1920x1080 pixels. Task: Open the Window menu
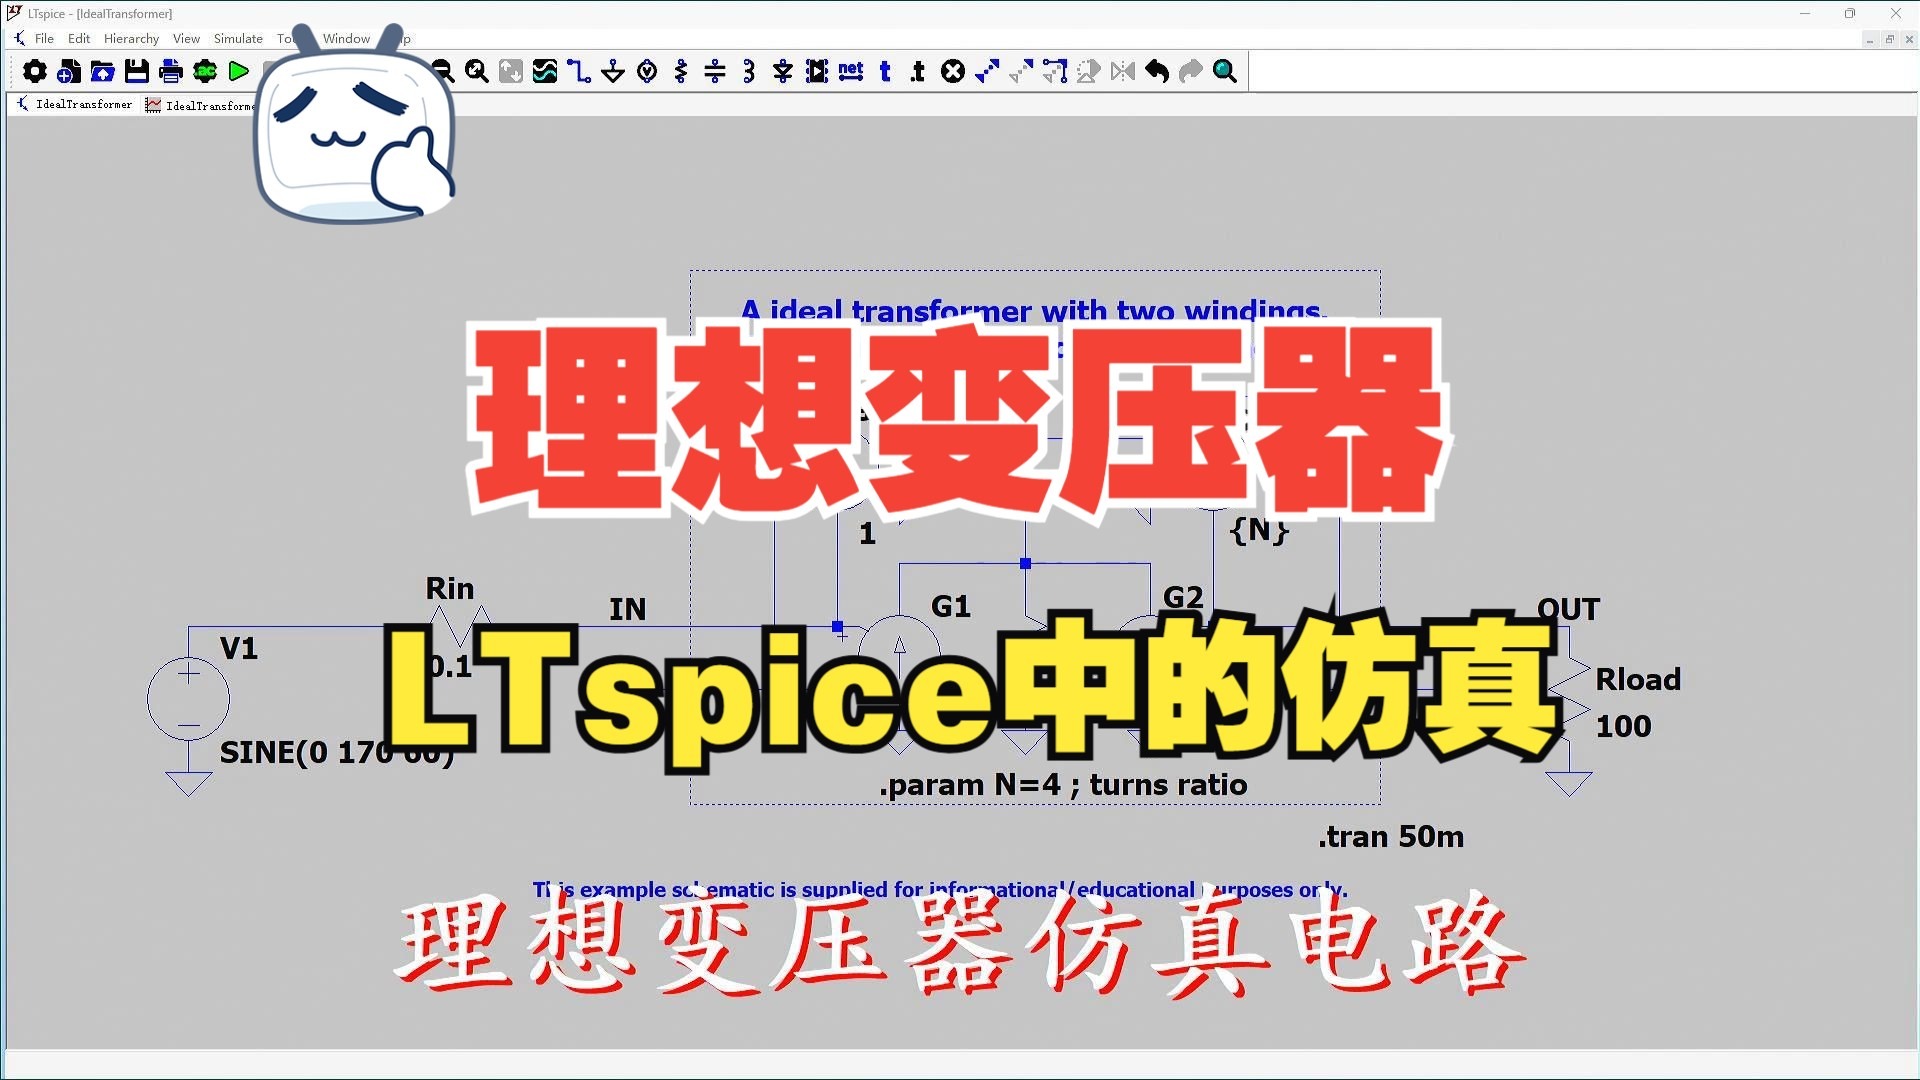click(x=346, y=38)
